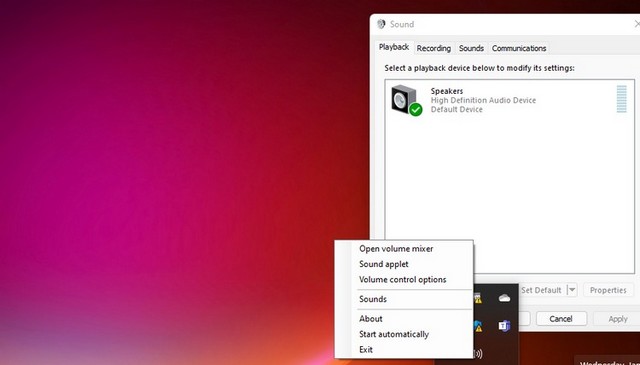Viewport: 640px width, 365px height.
Task: Select the Speakers device icon
Action: [x=404, y=98]
